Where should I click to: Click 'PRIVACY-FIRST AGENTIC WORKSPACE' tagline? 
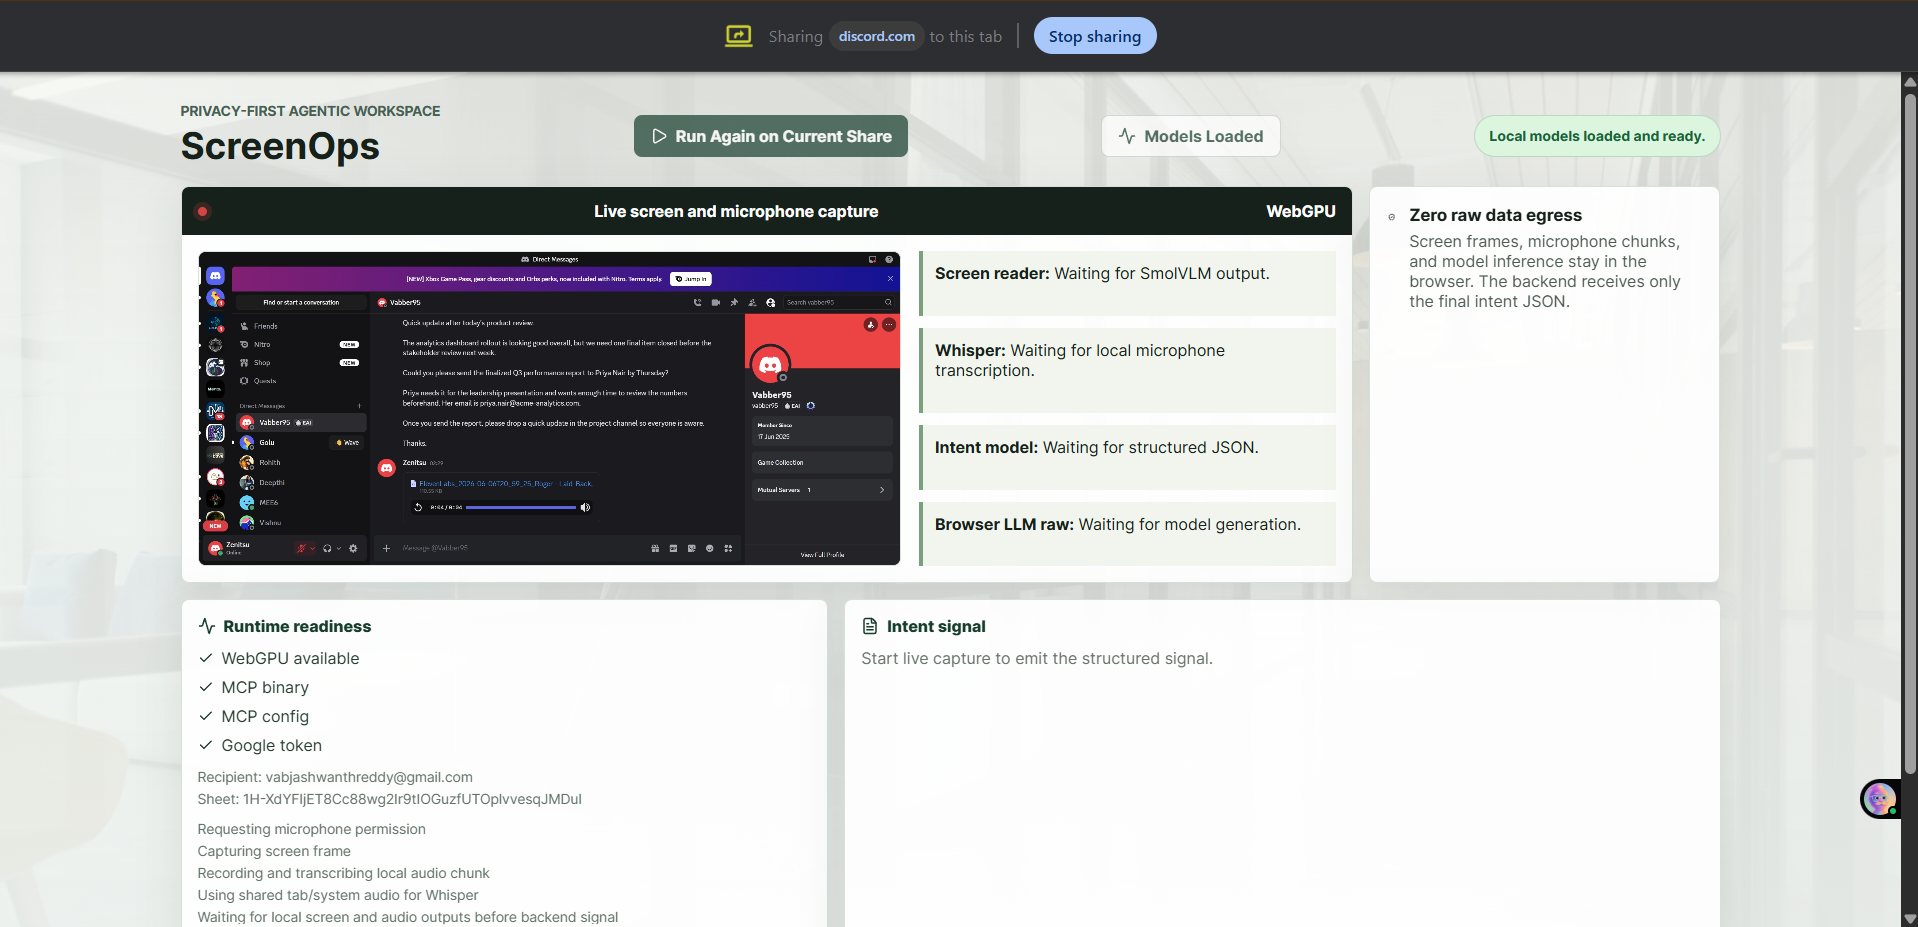[x=310, y=111]
